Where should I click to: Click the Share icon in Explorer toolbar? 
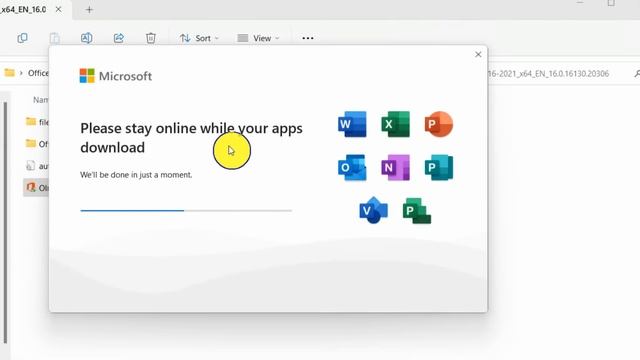(119, 38)
